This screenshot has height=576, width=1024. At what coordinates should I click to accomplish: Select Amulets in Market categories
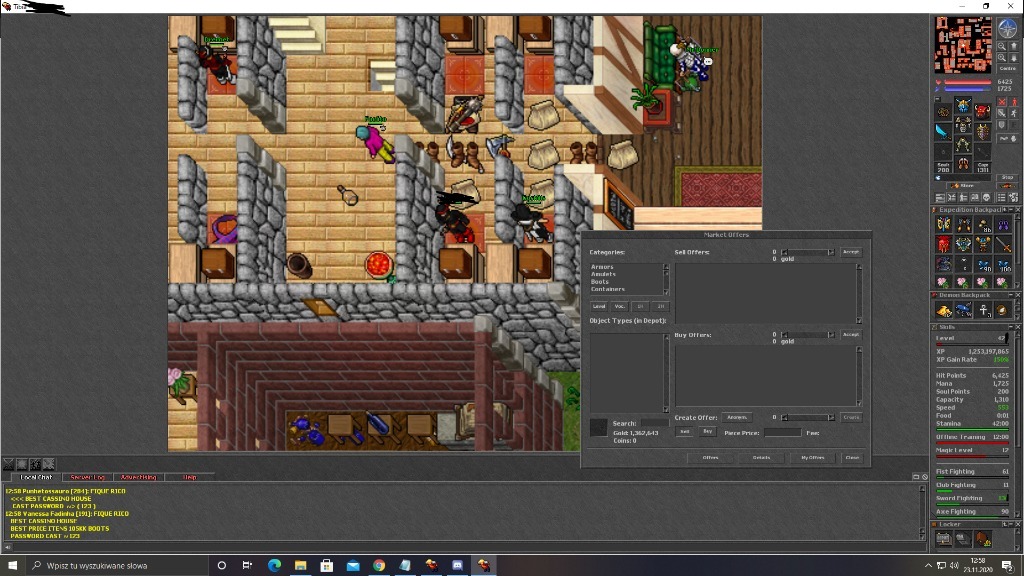(603, 274)
